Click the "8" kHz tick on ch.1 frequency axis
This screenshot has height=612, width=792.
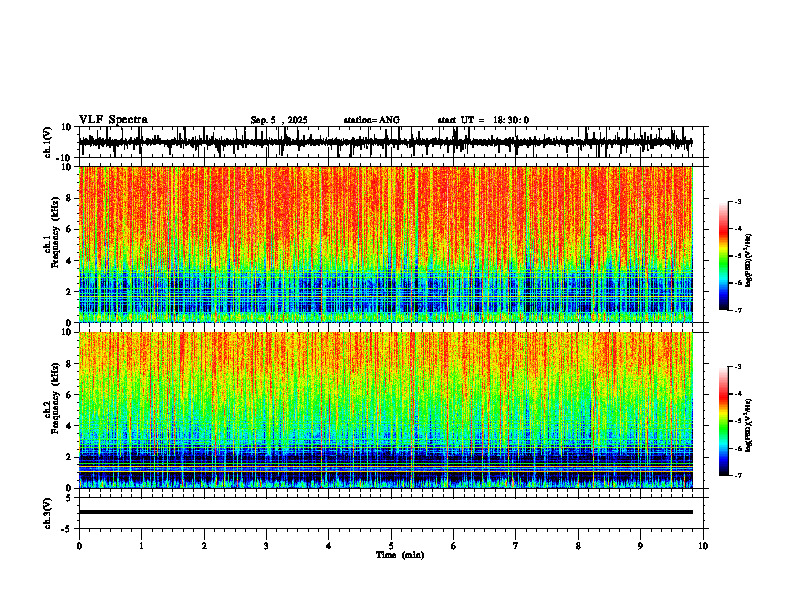[70, 198]
